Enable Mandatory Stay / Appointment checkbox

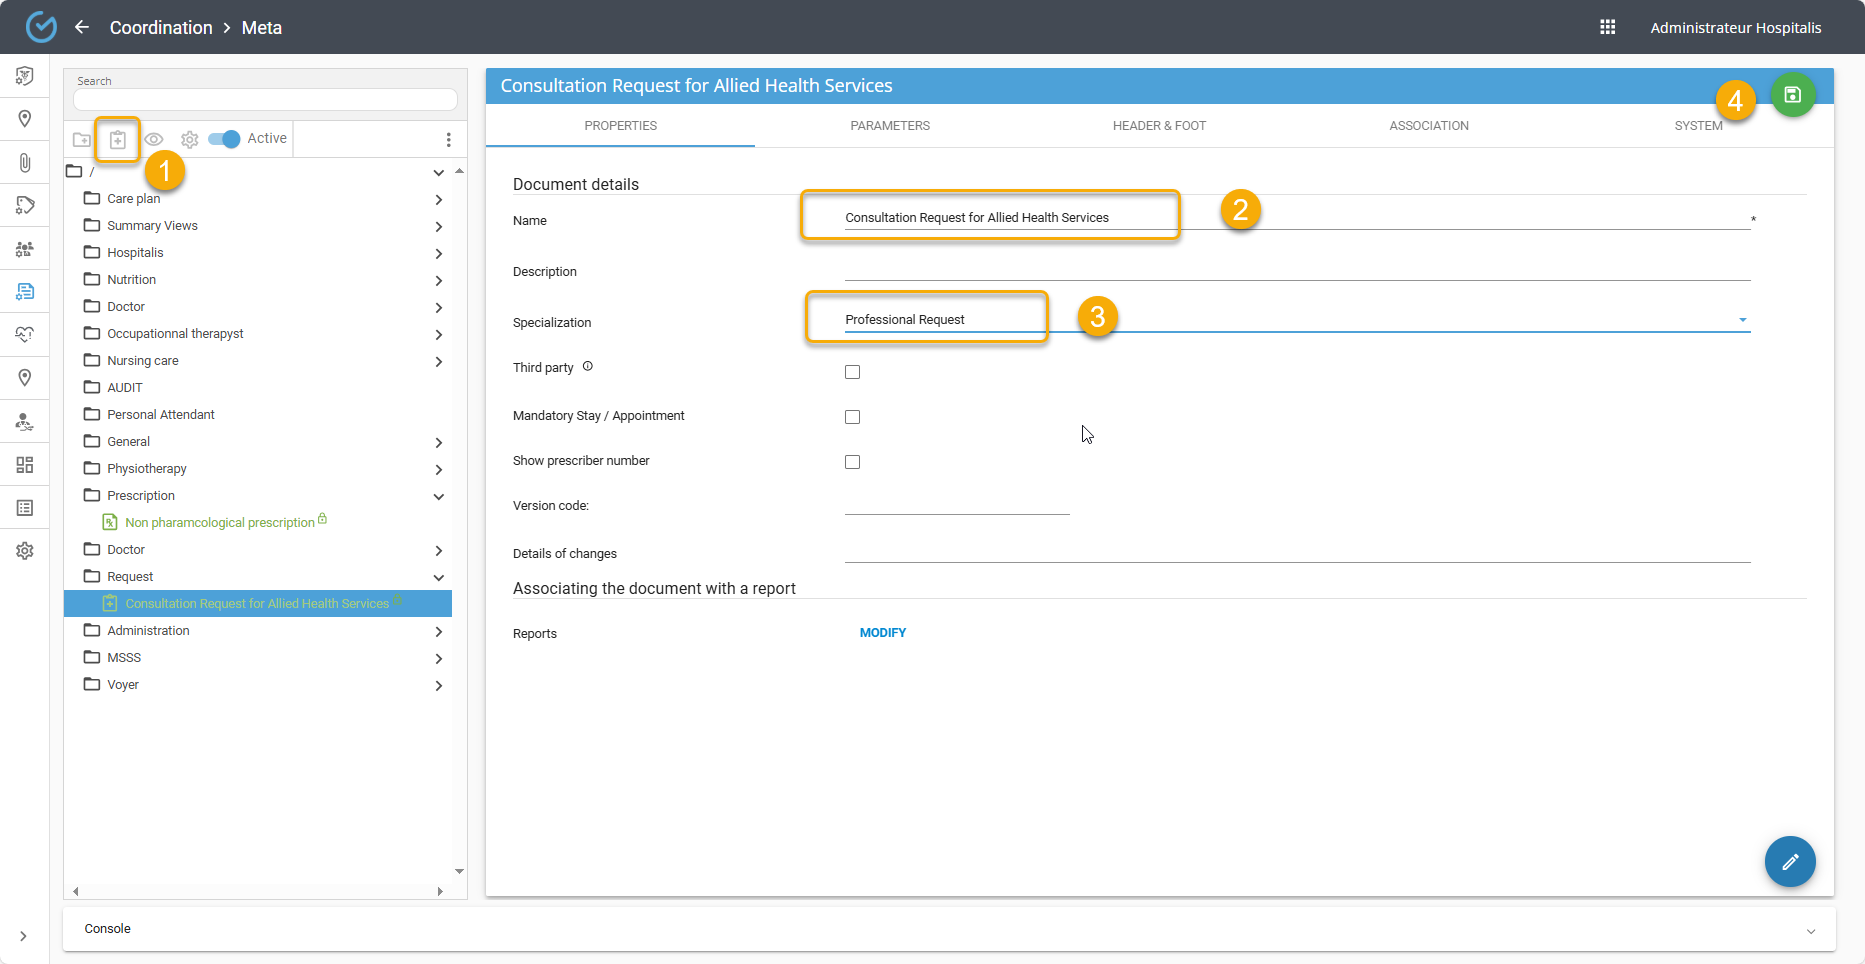coord(852,417)
